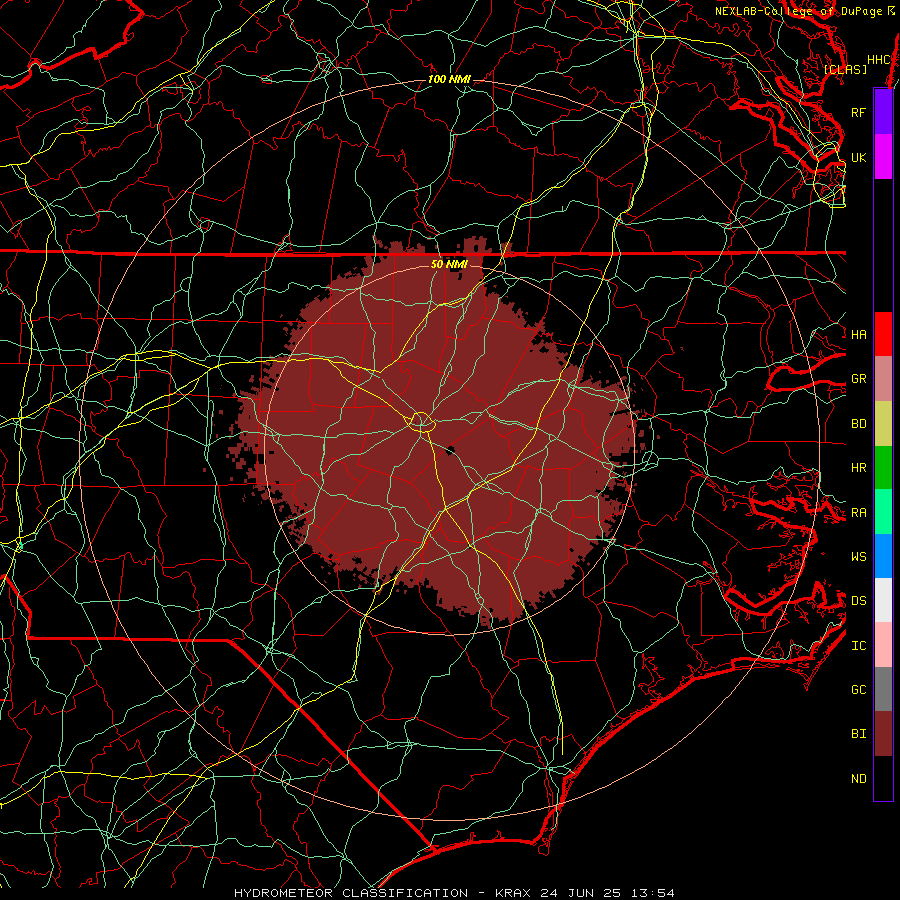
Task: Click the HR legend label
Action: tap(859, 468)
